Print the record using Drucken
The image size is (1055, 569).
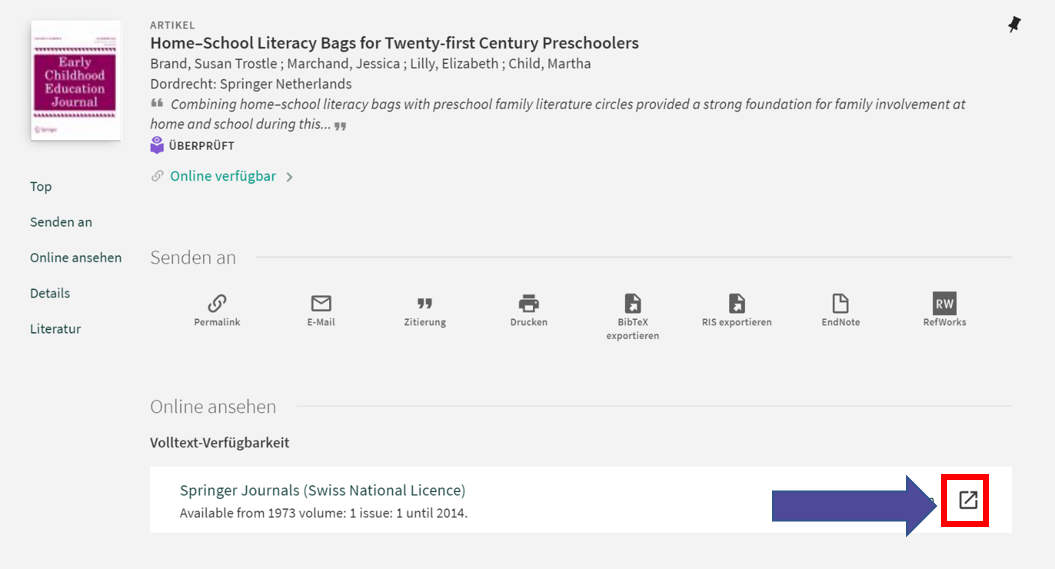pyautogui.click(x=529, y=304)
